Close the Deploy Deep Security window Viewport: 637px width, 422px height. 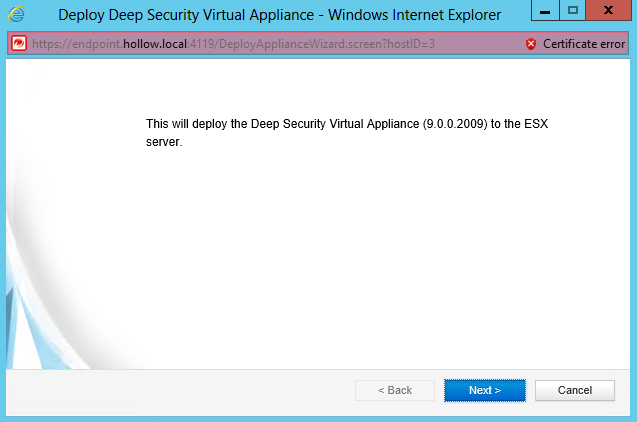609,12
